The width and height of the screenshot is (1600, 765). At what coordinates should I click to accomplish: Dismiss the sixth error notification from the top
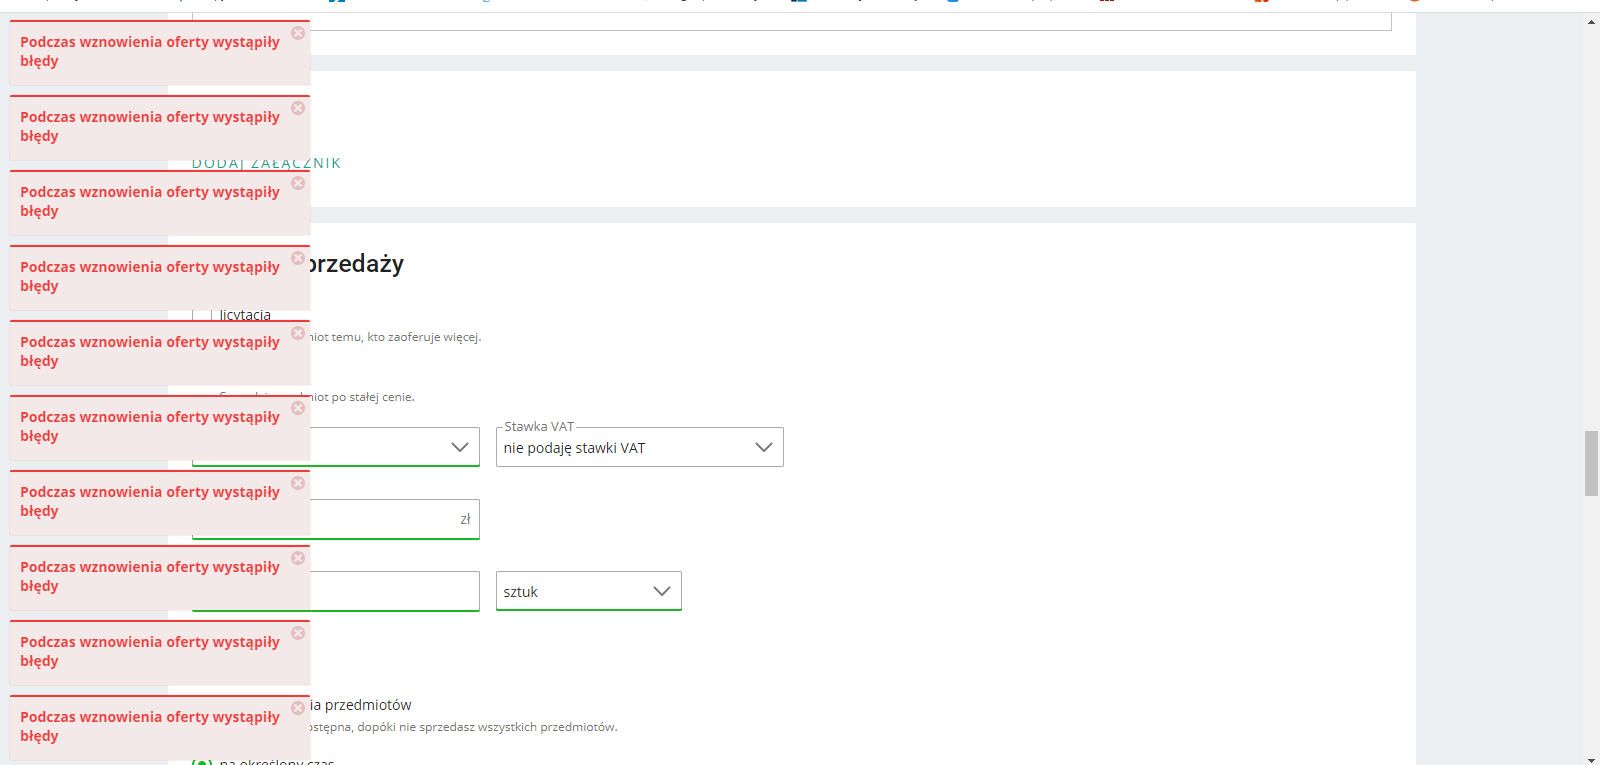coord(298,408)
